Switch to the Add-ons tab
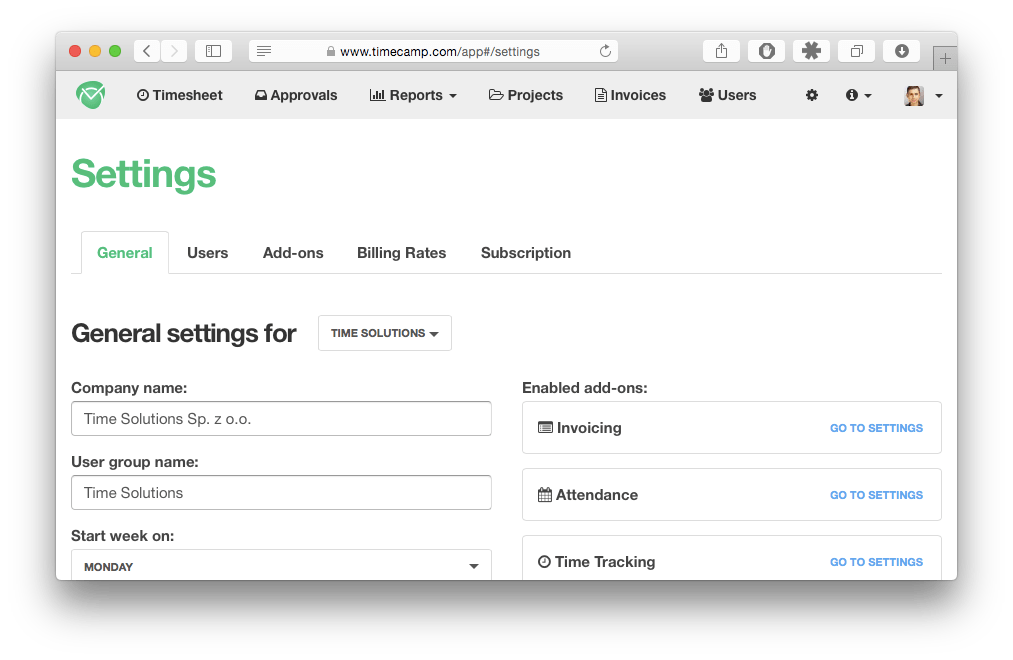Screen dimensions: 1013x660 point(293,253)
